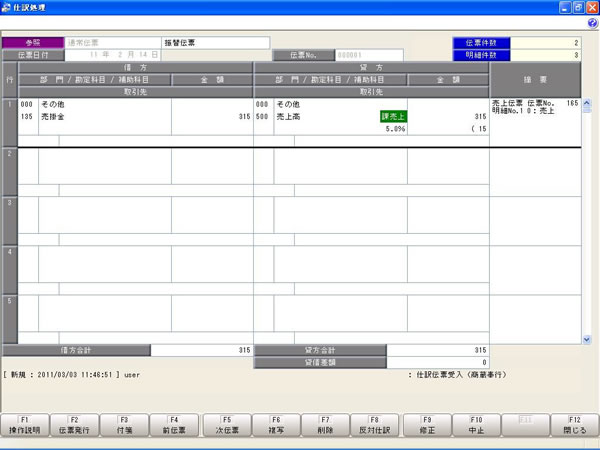Image resolution: width=600 pixels, height=450 pixels.
Task: Select row number 5 header
Action: 10,320
